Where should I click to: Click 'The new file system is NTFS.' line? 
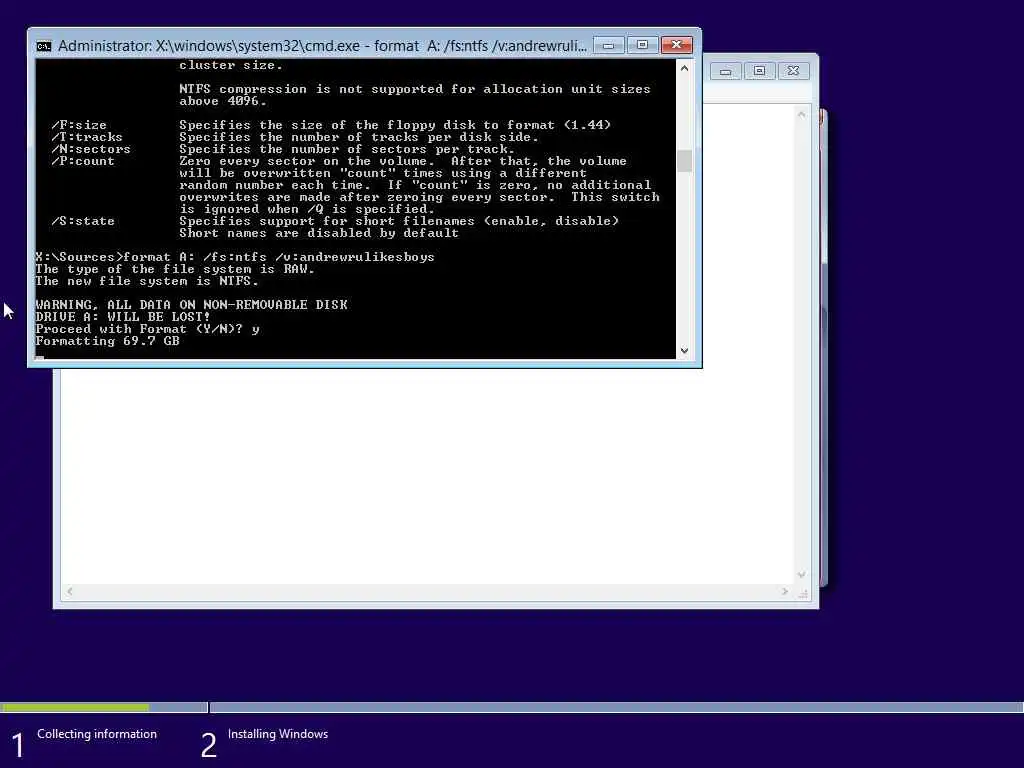tap(147, 281)
